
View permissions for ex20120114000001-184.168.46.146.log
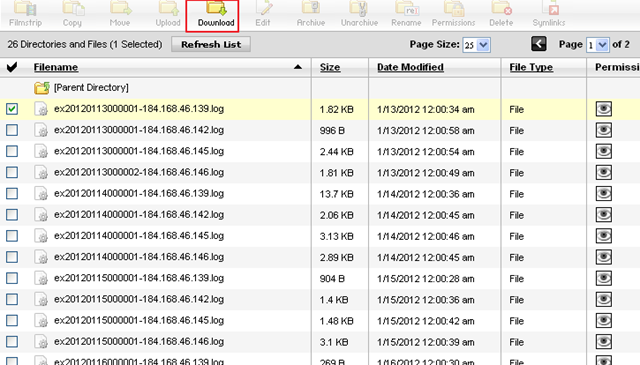(604, 257)
